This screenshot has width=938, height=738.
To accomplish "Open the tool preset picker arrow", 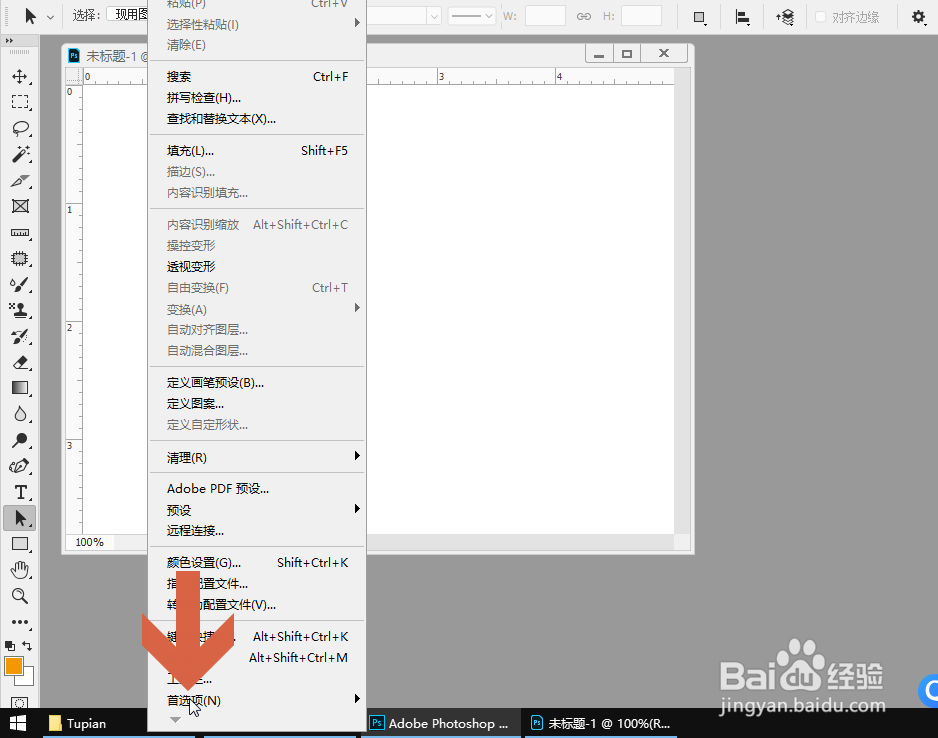I will click(x=50, y=17).
